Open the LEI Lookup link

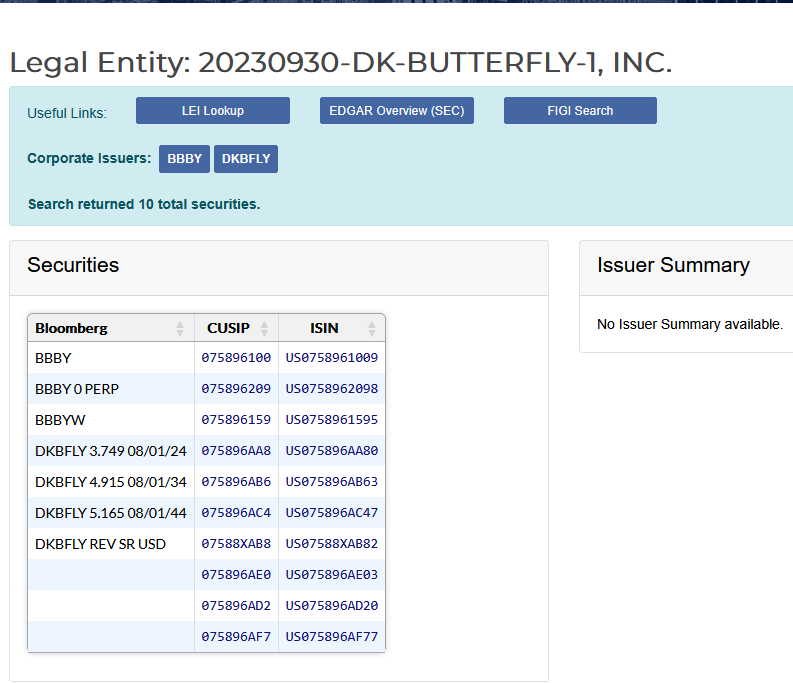pyautogui.click(x=213, y=111)
